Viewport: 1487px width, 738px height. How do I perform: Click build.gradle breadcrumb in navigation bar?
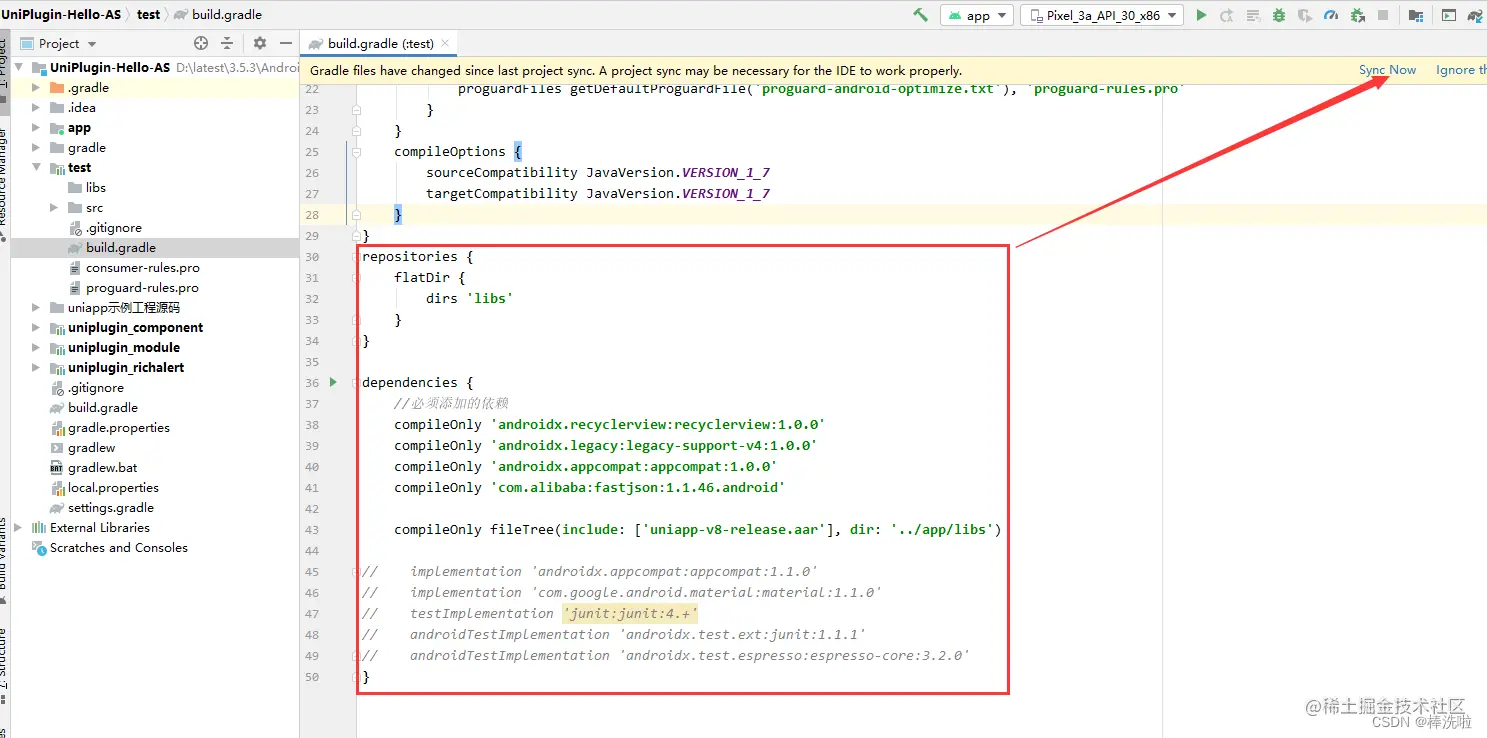pos(217,15)
